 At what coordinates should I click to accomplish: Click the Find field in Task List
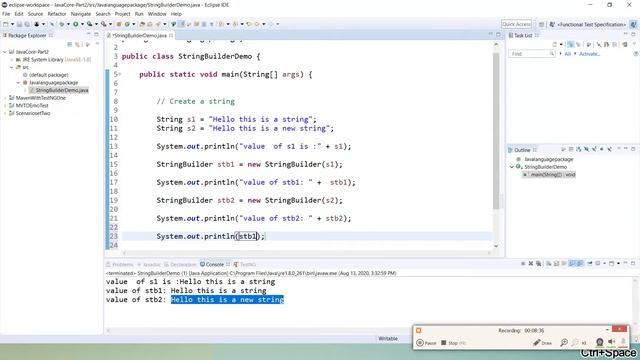[531, 54]
